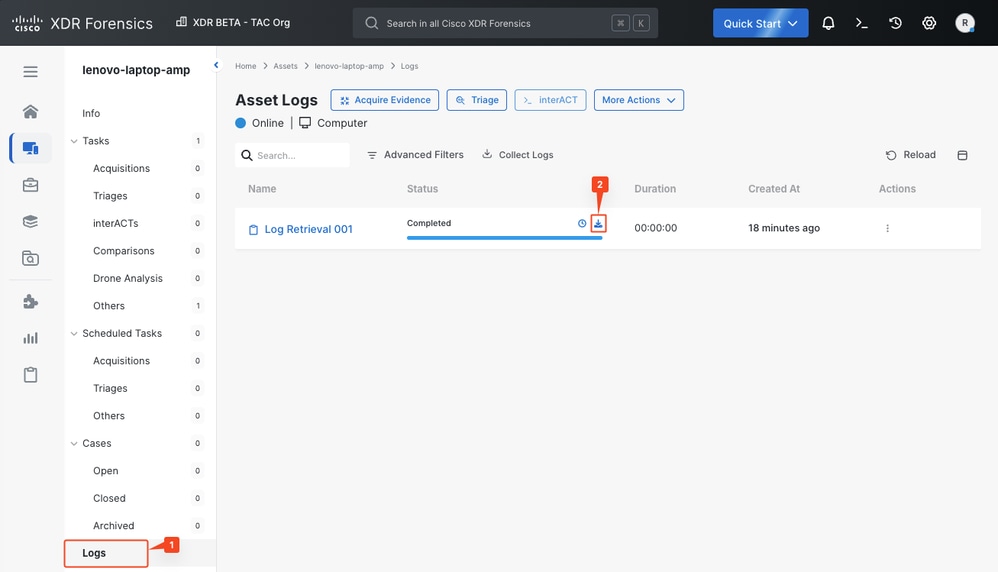
Task: Focus the global Cisco XDR Forensics search
Action: tap(505, 23)
